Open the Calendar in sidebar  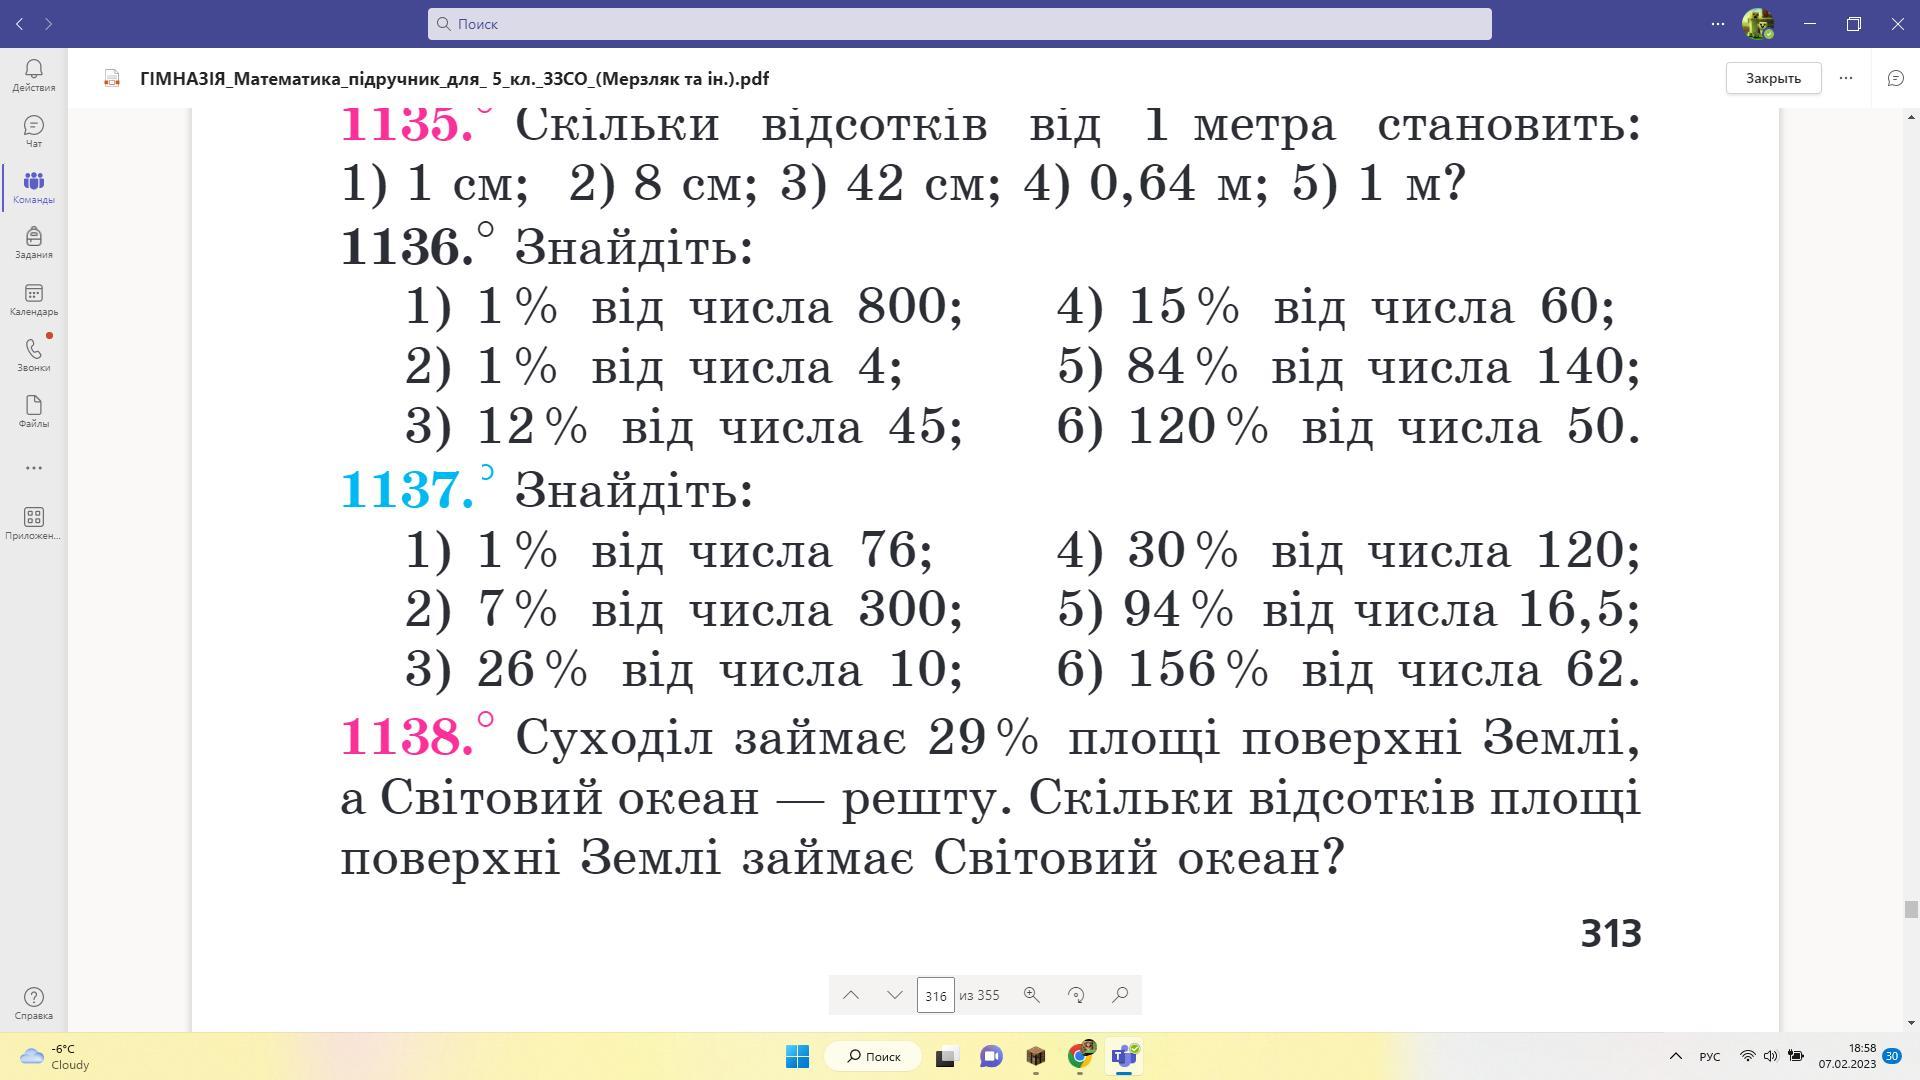[33, 298]
